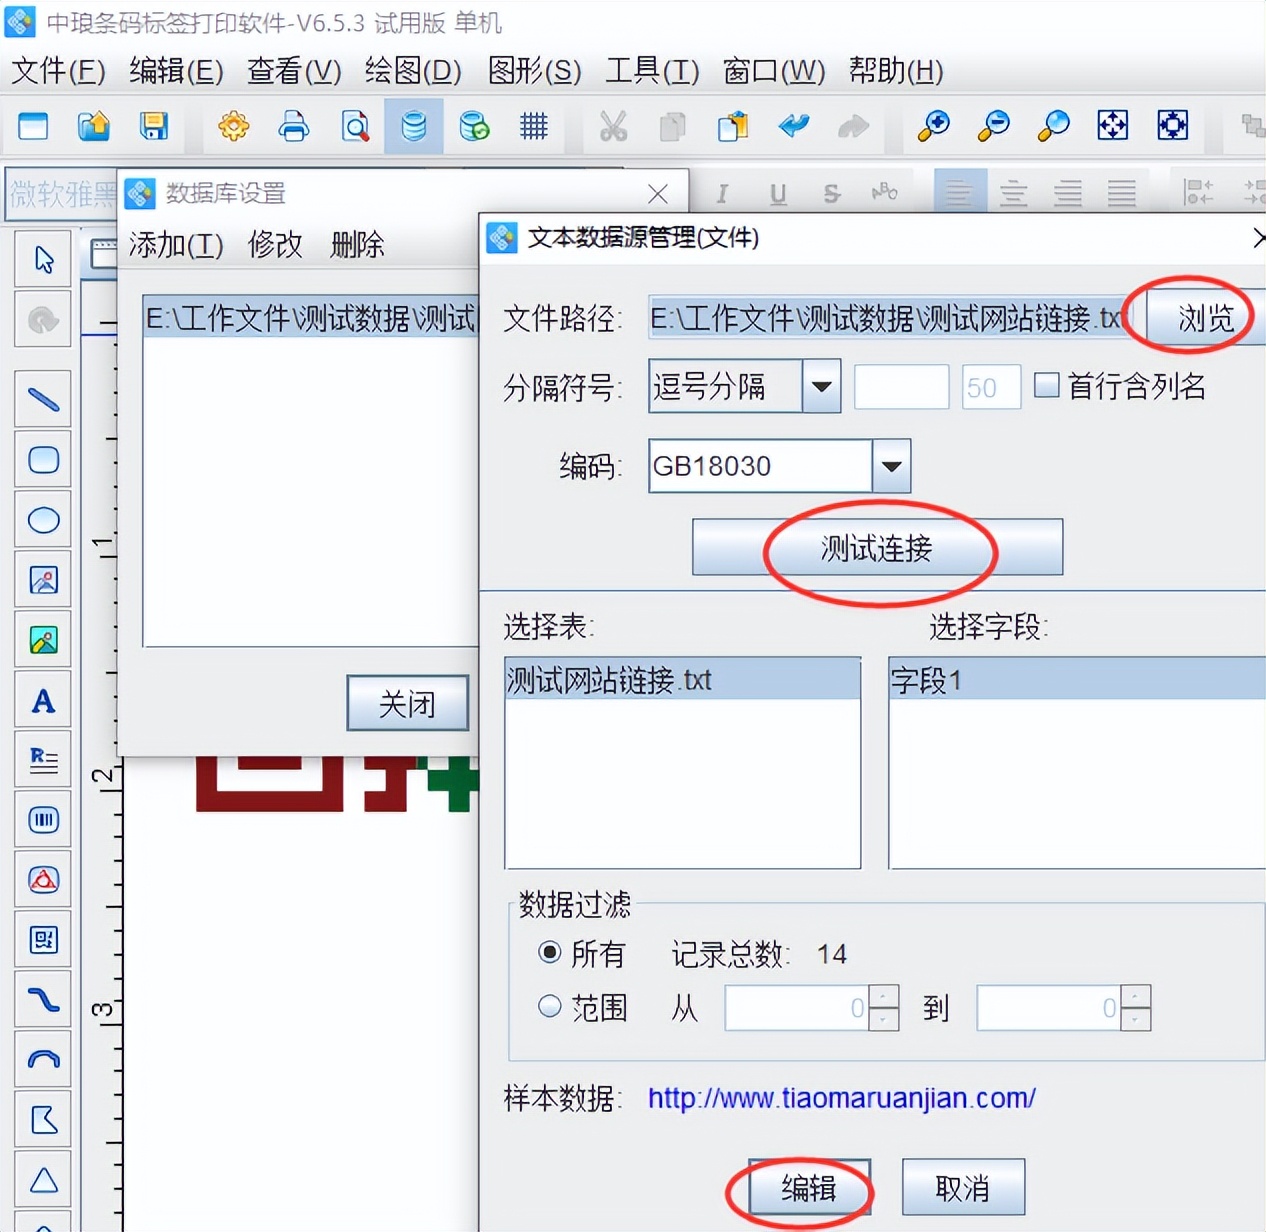Expand the 编码 encoding dropdown
This screenshot has height=1232, width=1266.
click(889, 466)
